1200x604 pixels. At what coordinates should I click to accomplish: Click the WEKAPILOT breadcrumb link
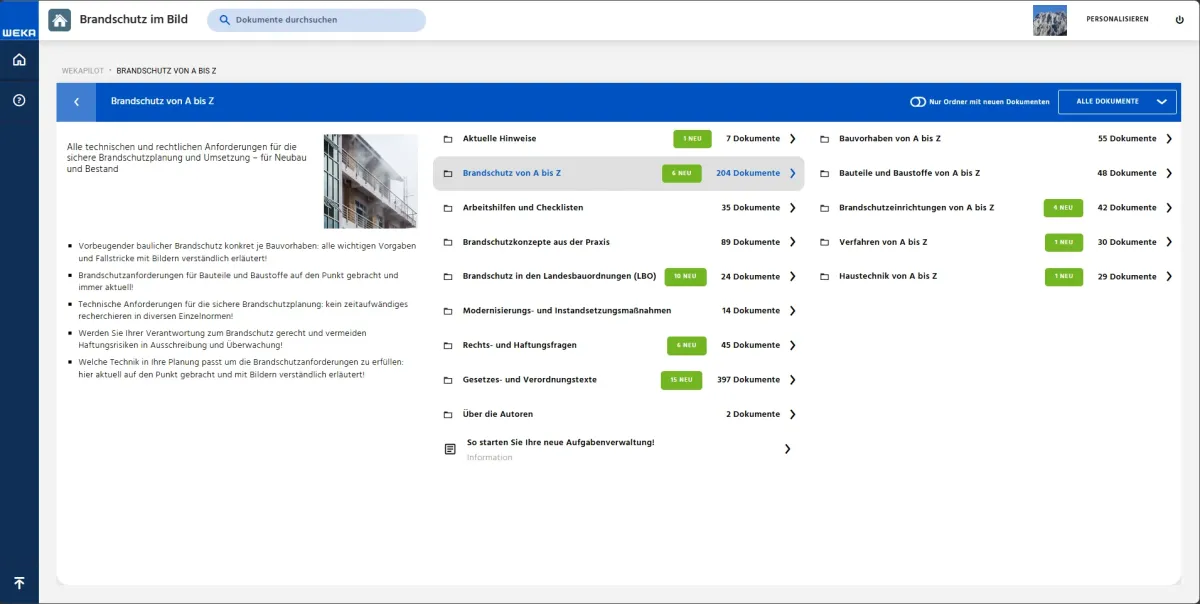coord(83,71)
